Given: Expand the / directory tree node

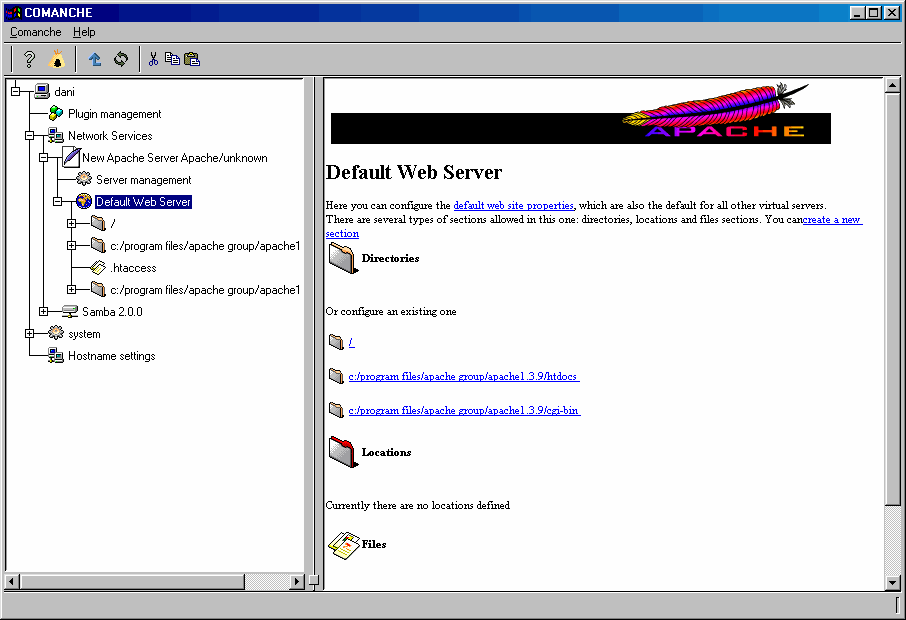Looking at the screenshot, I should pos(71,223).
